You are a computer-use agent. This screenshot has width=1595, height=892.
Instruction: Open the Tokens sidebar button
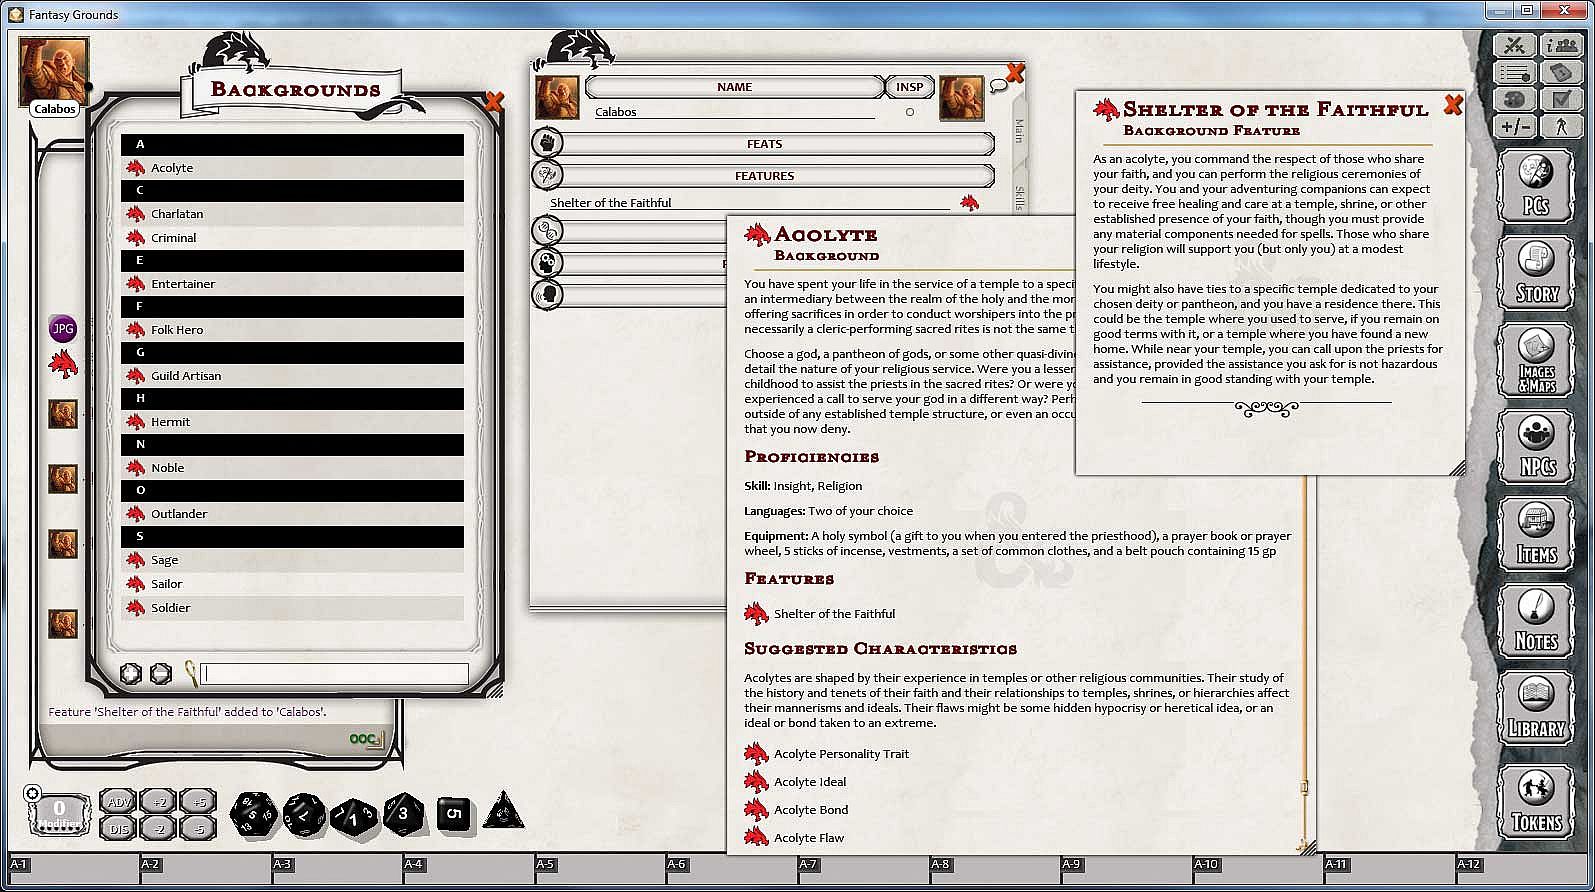tap(1536, 801)
